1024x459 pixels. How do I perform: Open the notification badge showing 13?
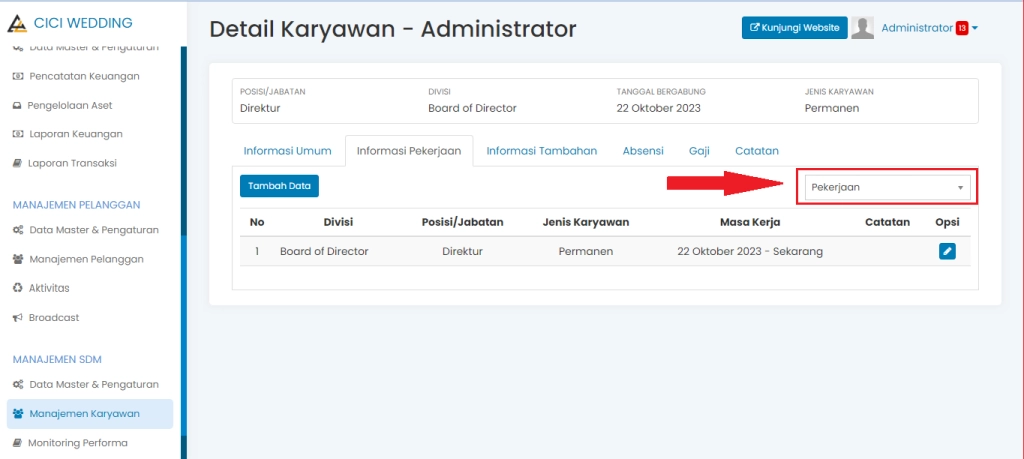(x=961, y=28)
